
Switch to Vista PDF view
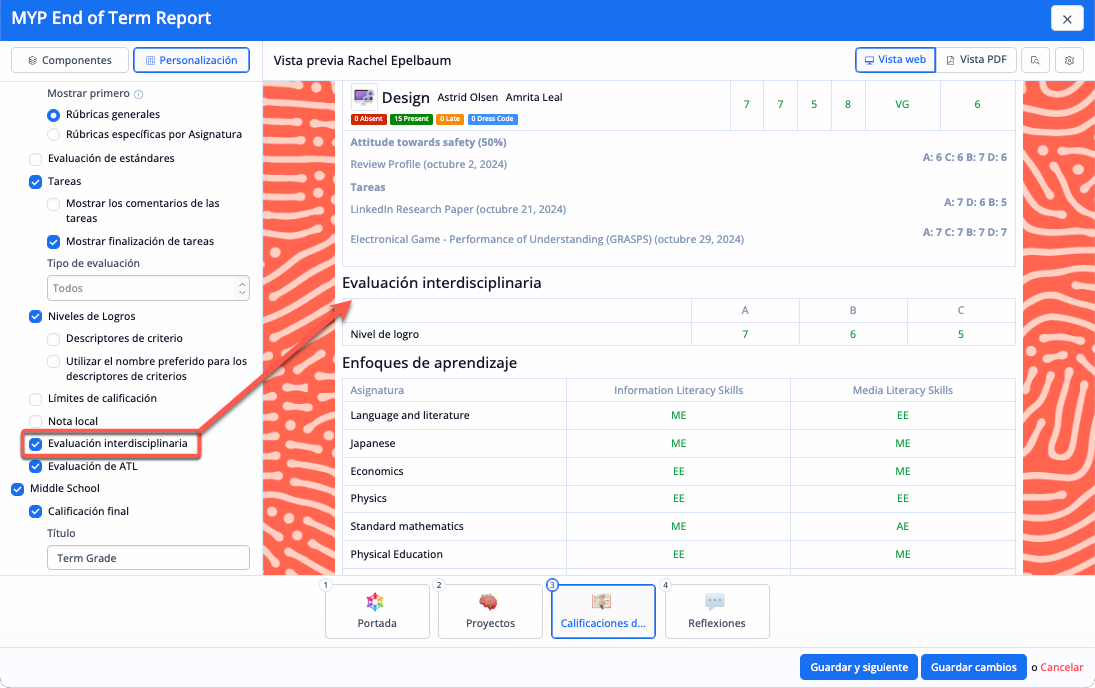pos(975,60)
